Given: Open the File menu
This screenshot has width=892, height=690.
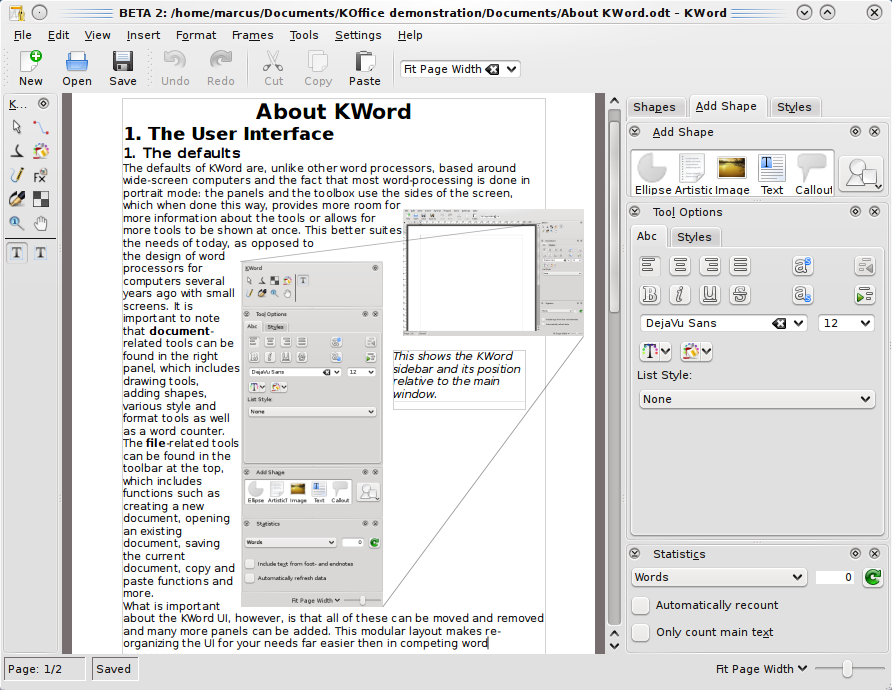Looking at the screenshot, I should pyautogui.click(x=23, y=35).
